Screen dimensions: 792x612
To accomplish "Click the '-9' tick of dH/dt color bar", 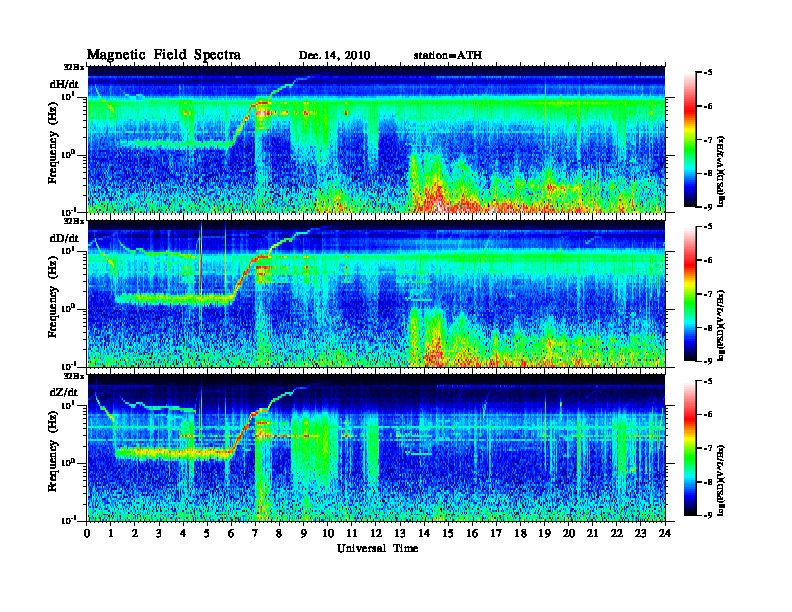I will pyautogui.click(x=708, y=207).
